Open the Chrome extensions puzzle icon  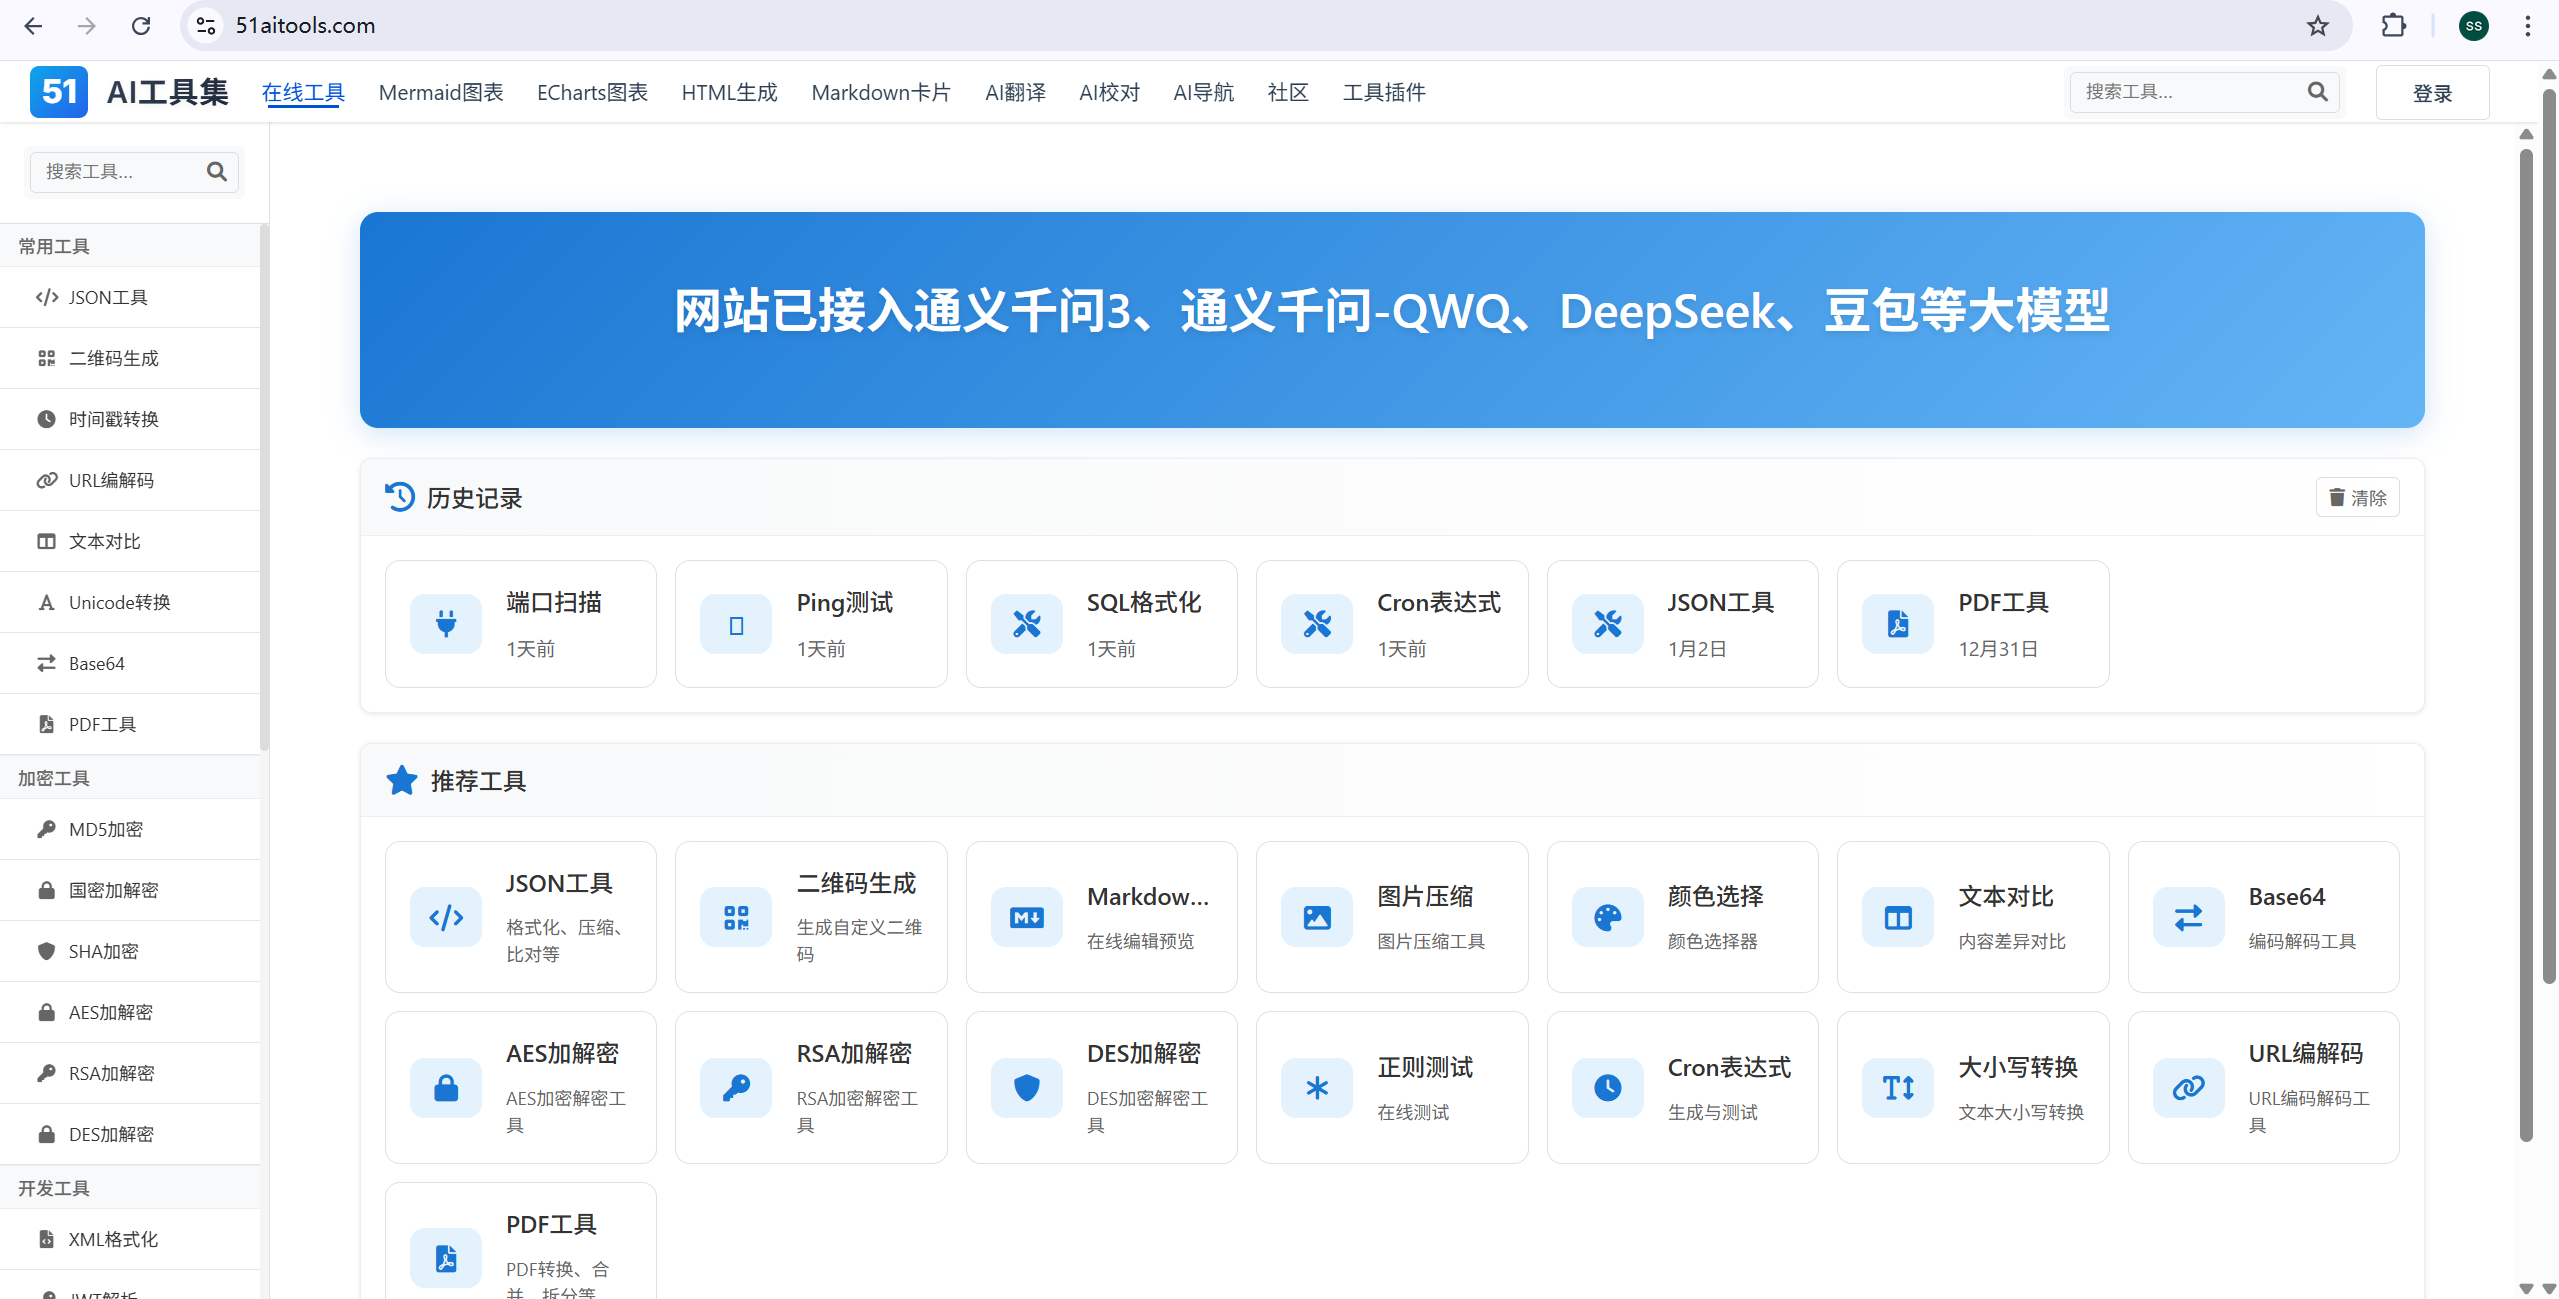point(2393,26)
